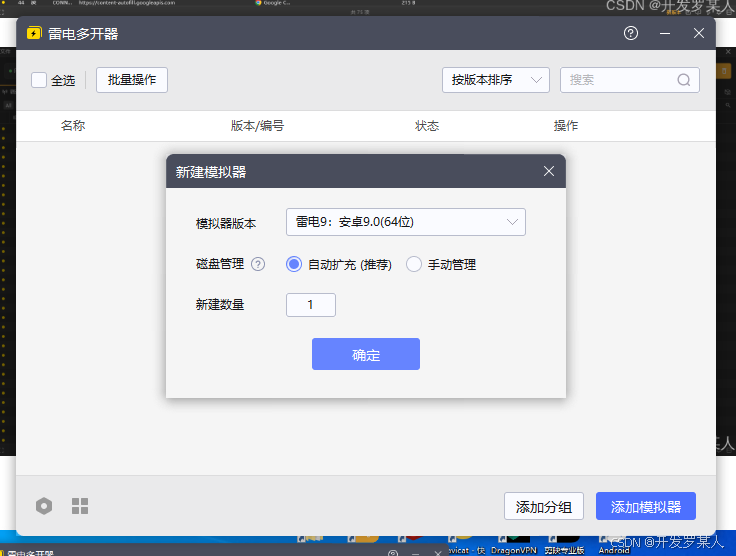Click the LDMultiPlayer lightning logo icon

[x=34, y=33]
